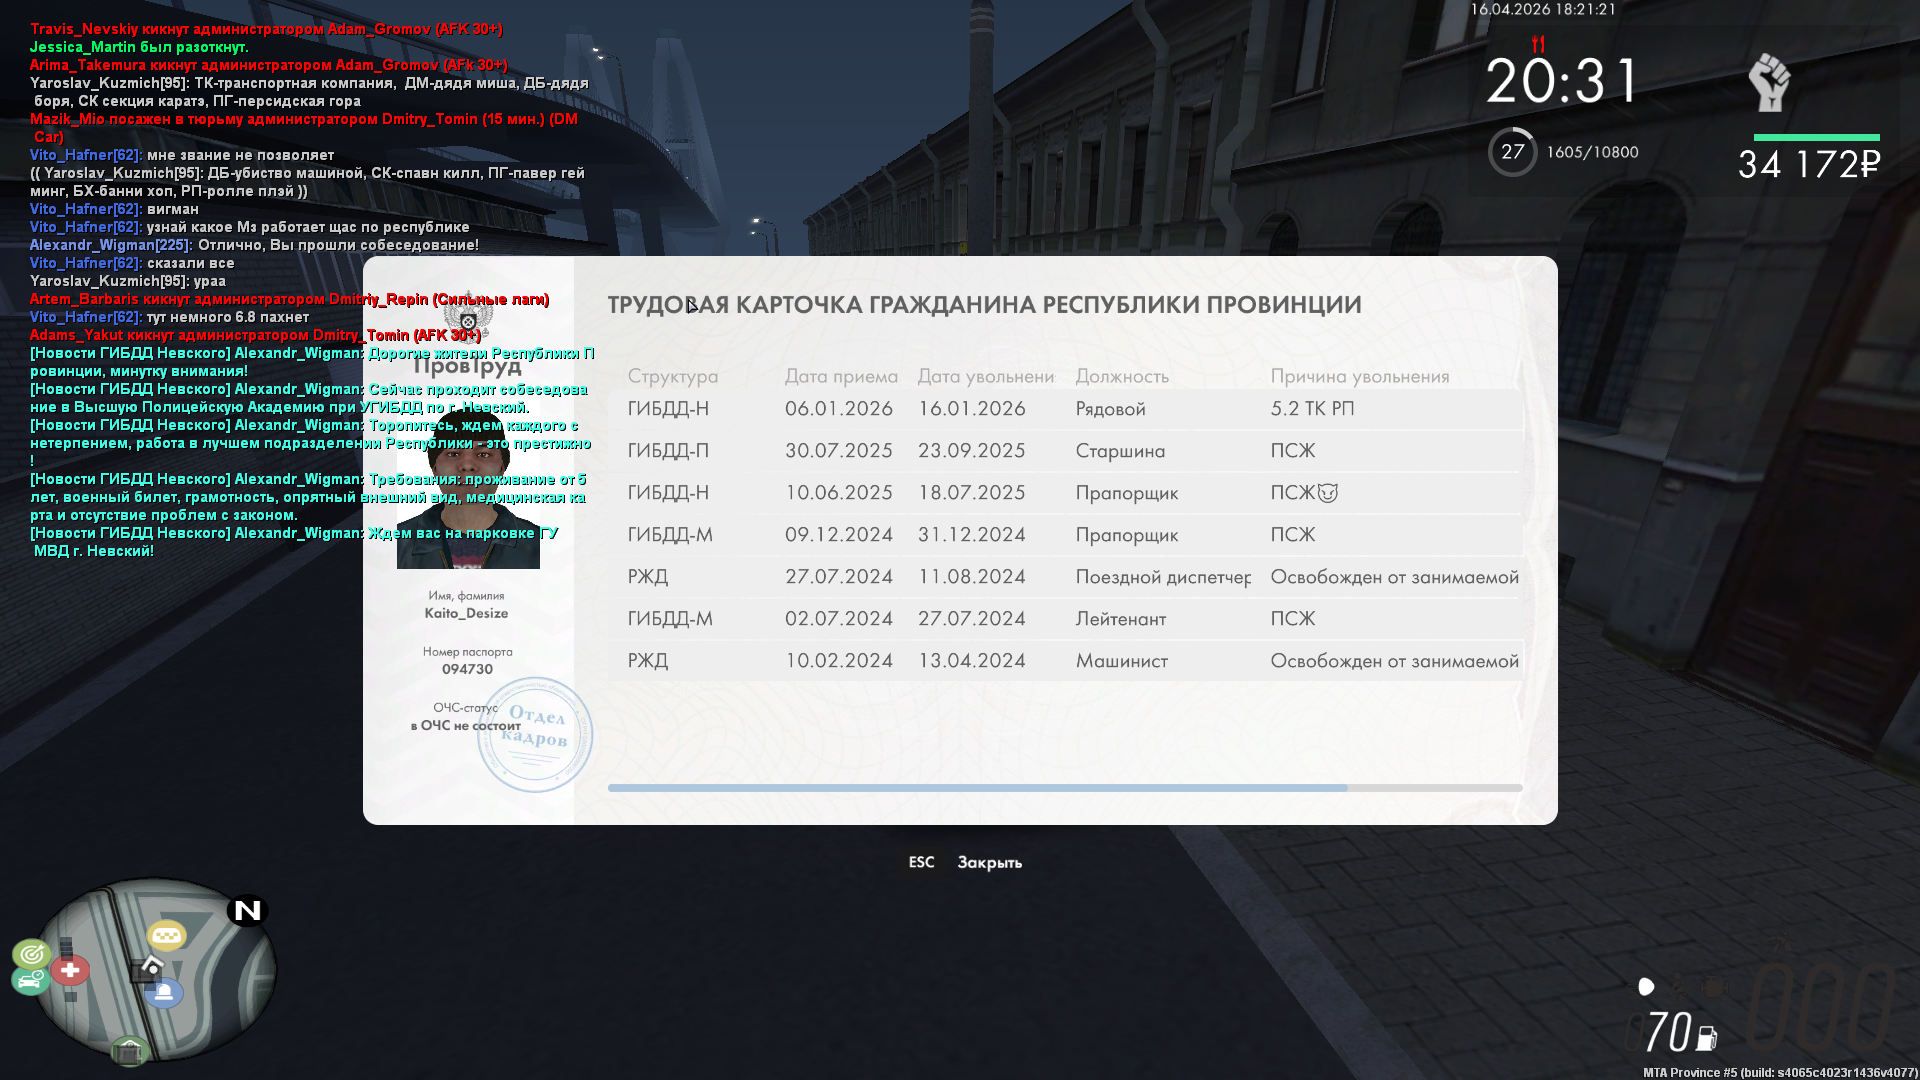Select the ГИБДД-П Старшина table row

[1064, 451]
